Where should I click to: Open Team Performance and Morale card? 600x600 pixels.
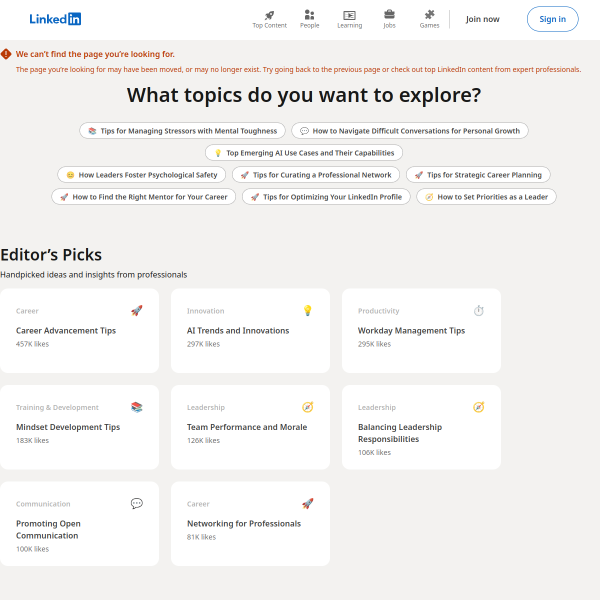tap(250, 427)
